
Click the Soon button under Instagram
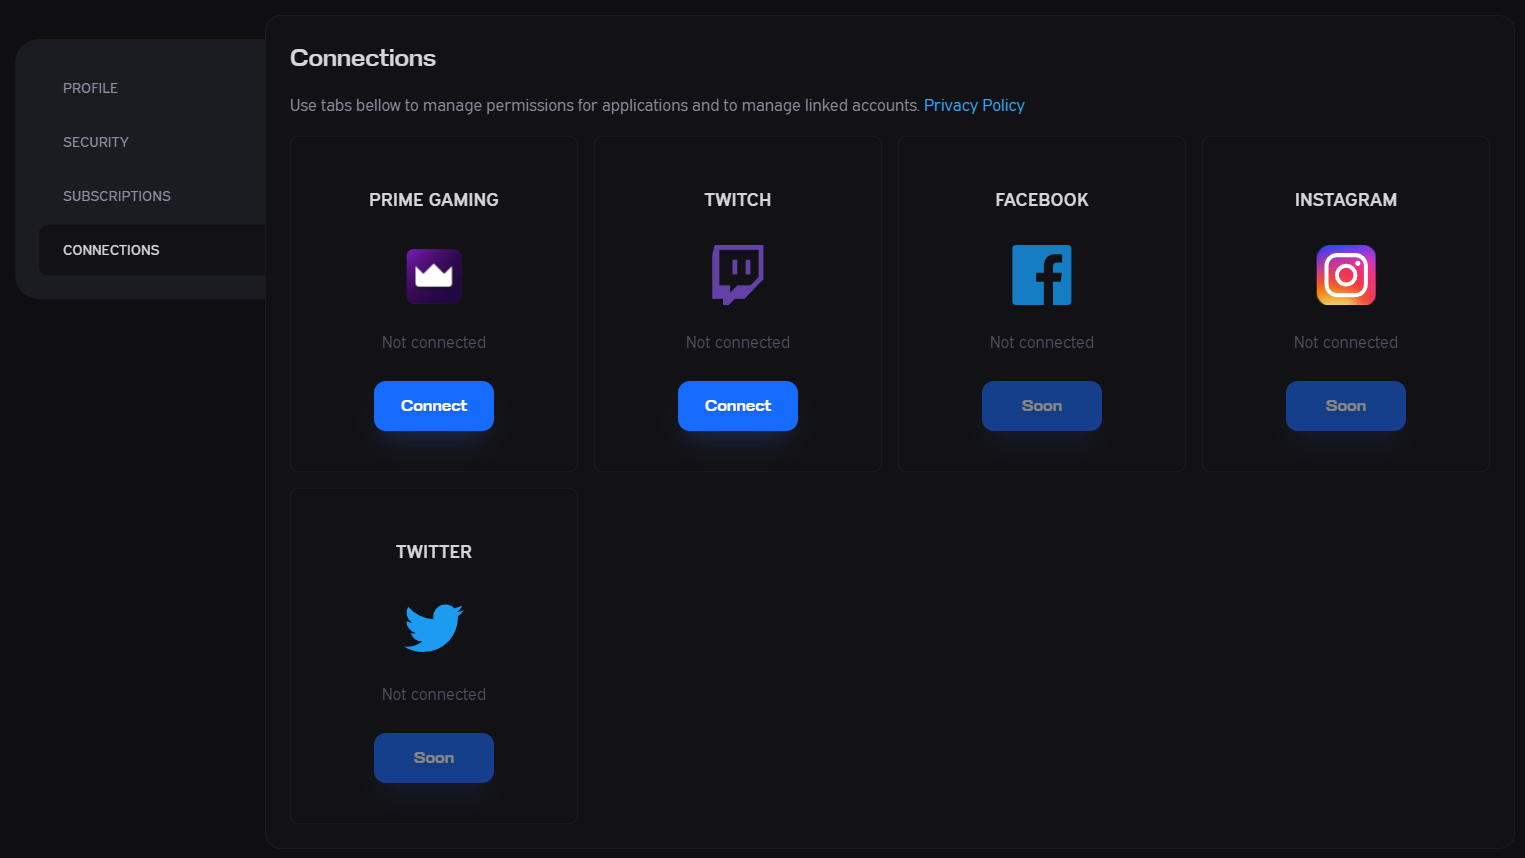(1346, 406)
